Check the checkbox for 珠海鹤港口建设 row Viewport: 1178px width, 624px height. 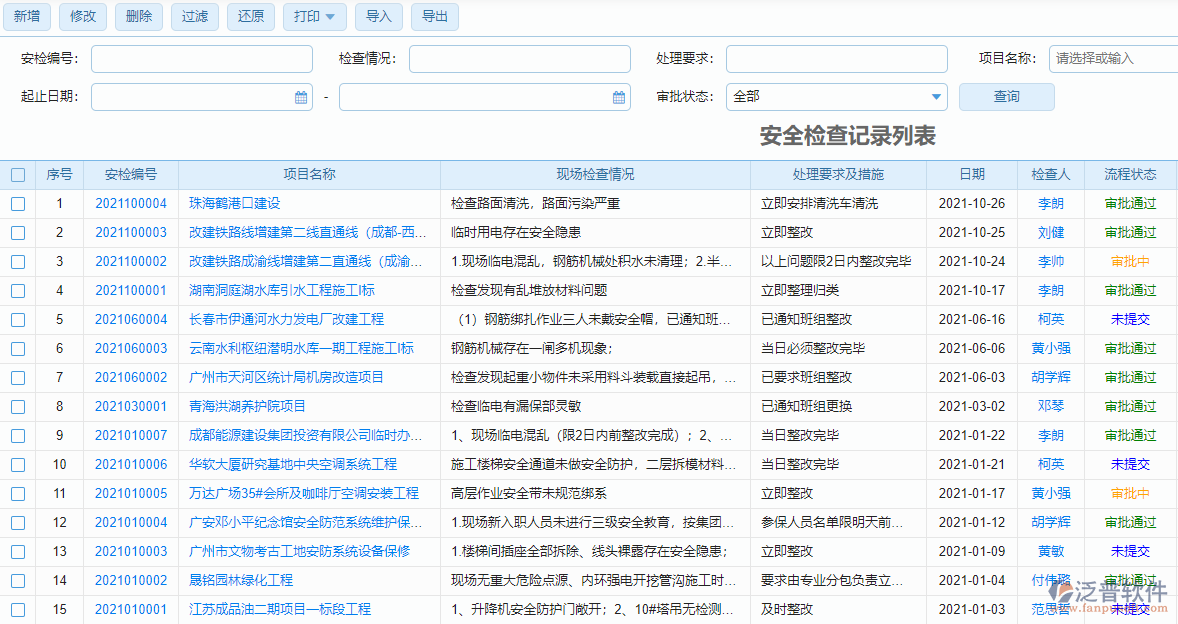point(17,203)
